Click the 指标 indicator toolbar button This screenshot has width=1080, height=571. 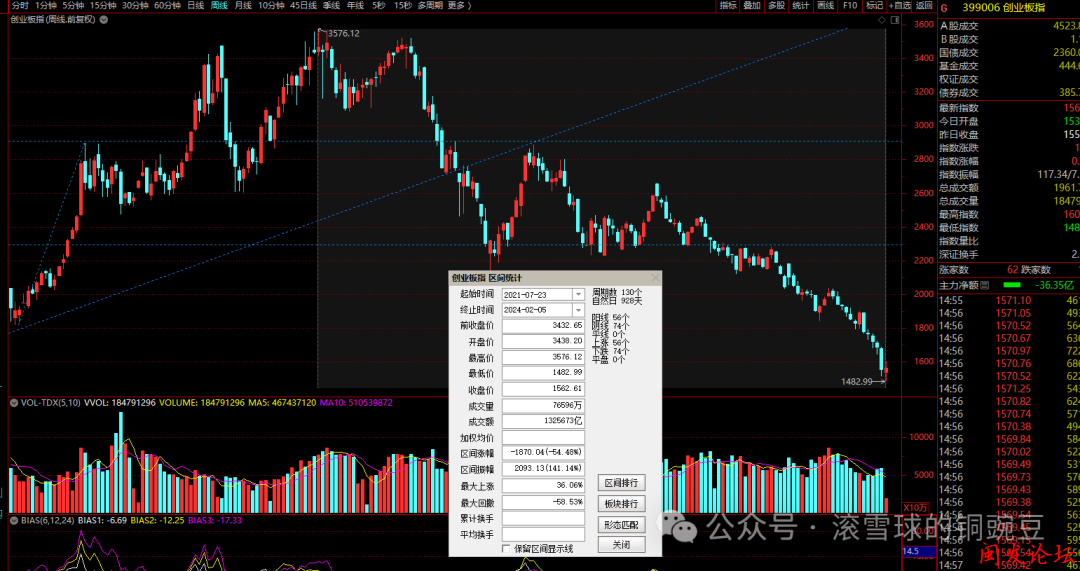[727, 5]
